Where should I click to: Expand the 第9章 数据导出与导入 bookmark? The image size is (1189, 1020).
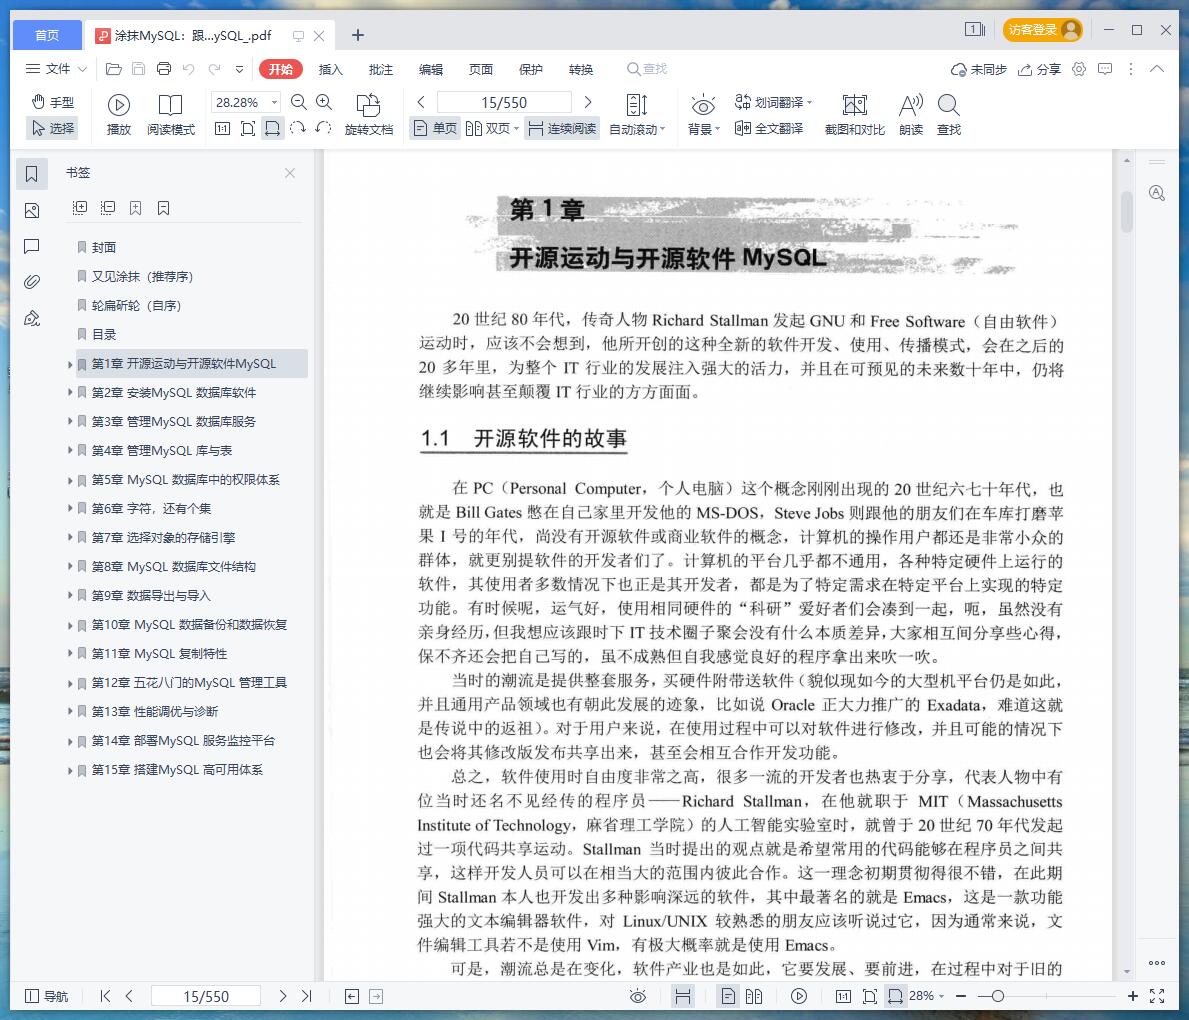70,595
